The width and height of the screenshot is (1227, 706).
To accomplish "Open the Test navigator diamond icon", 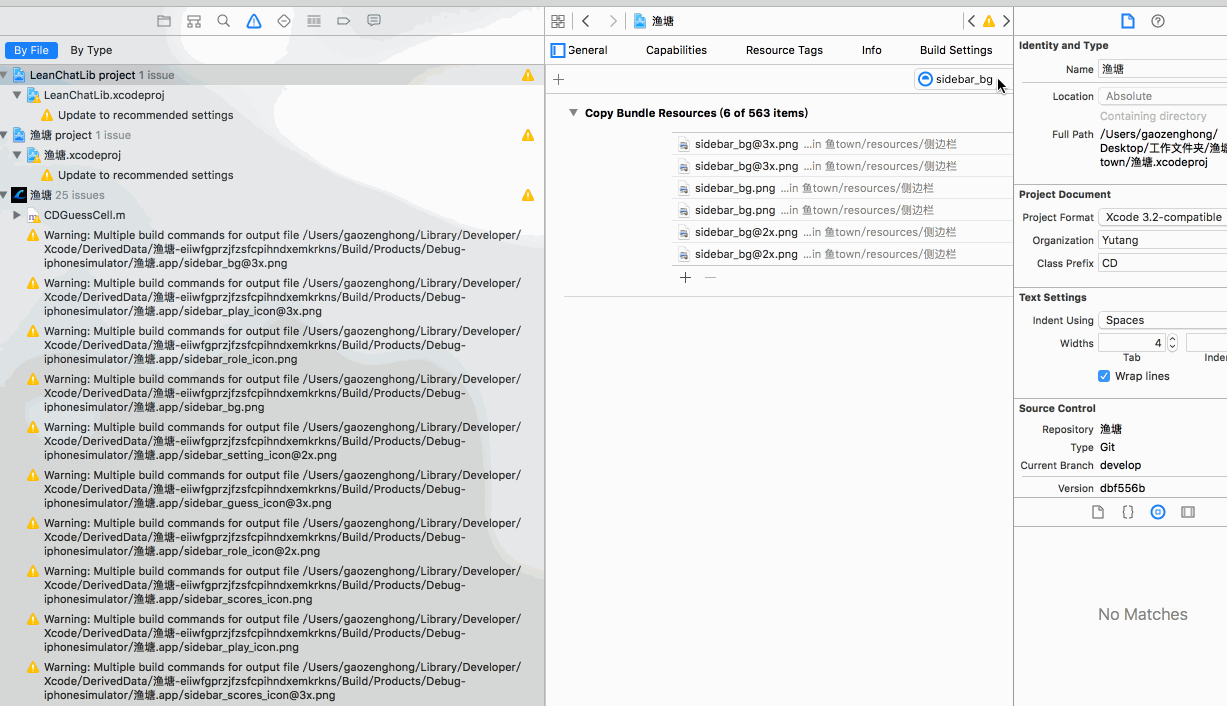I will pyautogui.click(x=284, y=21).
